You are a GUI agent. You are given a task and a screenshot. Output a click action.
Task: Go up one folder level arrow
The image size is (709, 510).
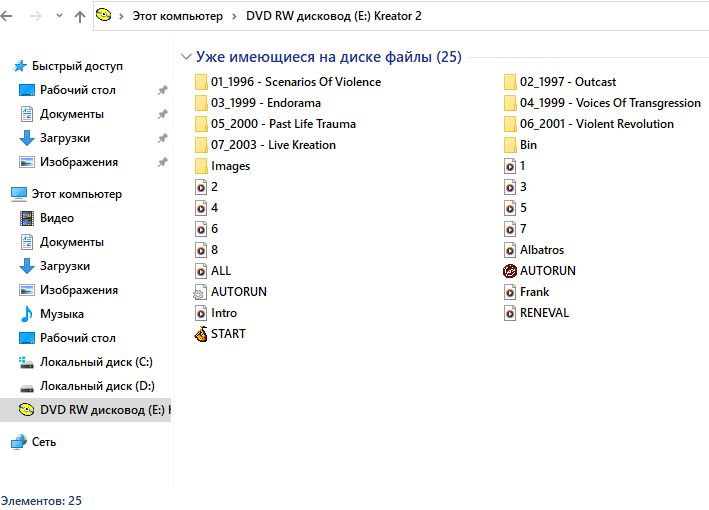click(80, 16)
